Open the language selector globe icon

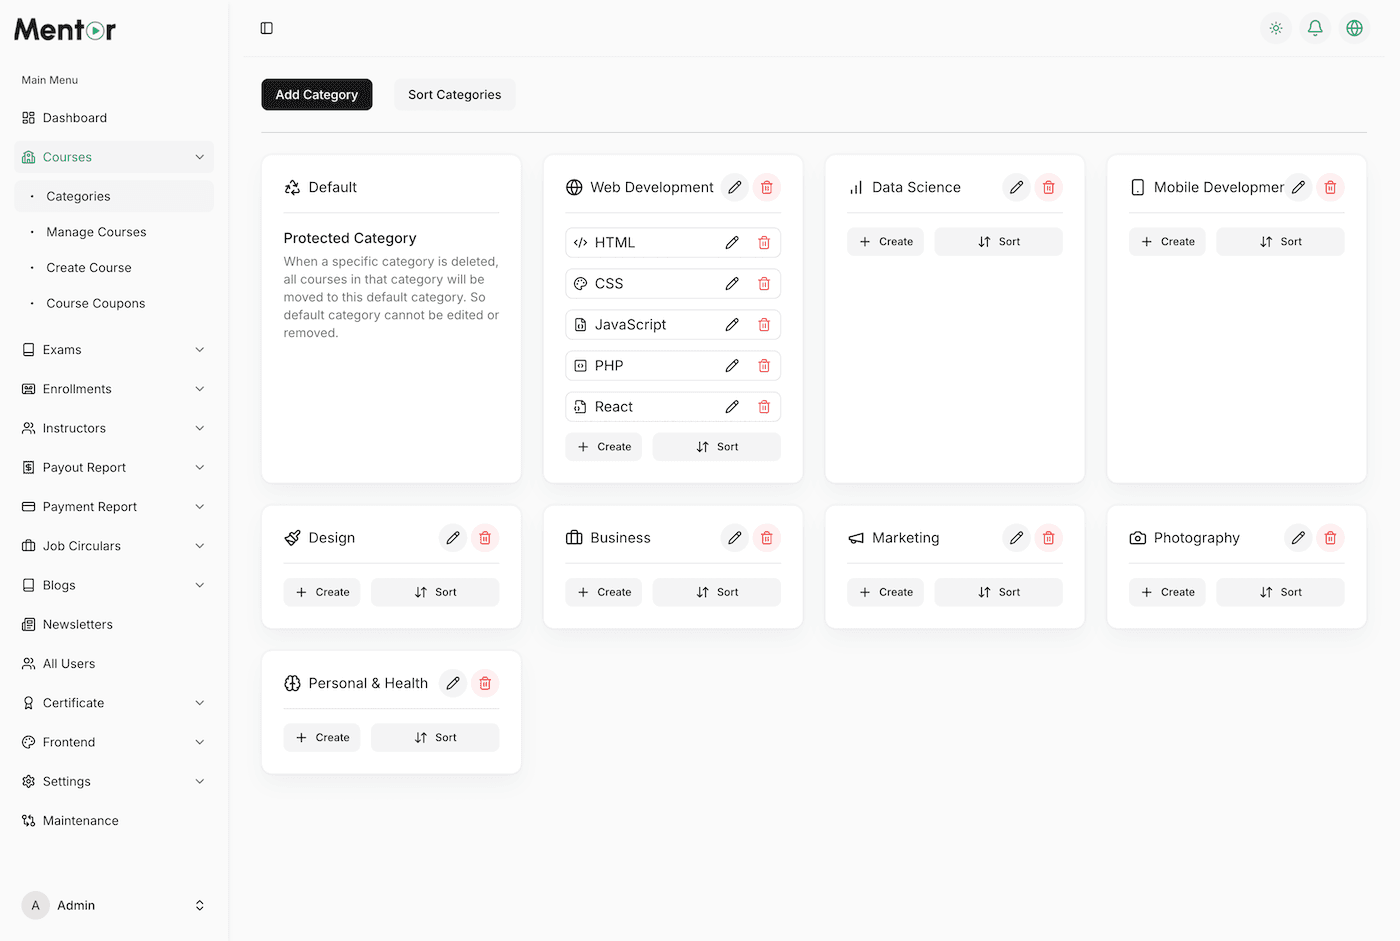tap(1354, 28)
